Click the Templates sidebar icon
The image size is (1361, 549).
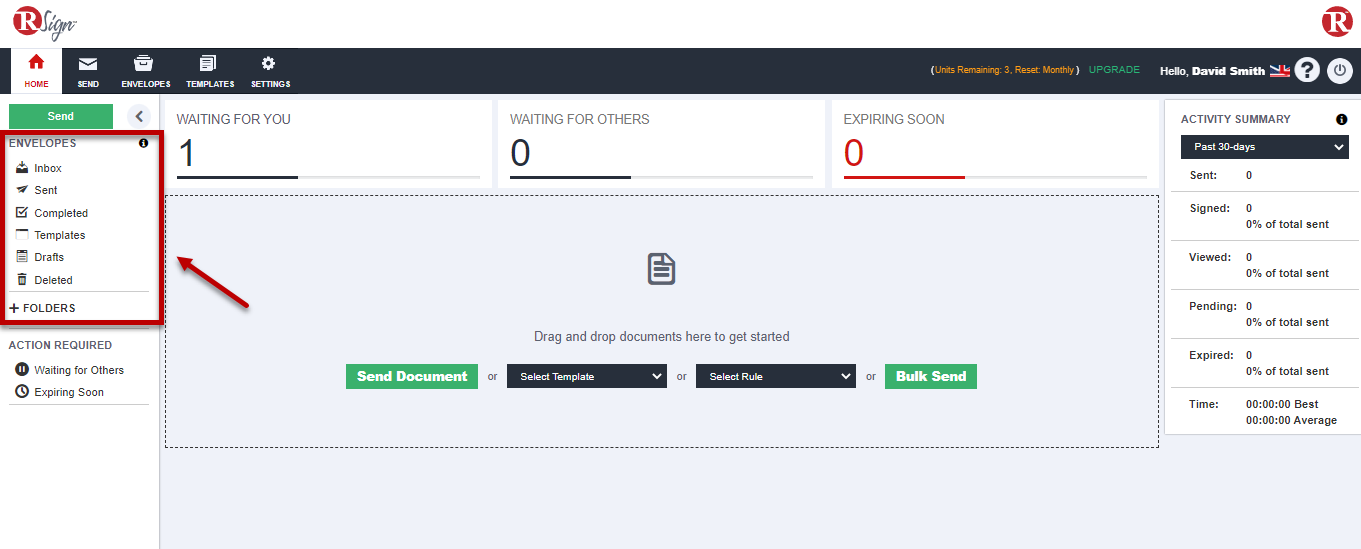[x=22, y=234]
